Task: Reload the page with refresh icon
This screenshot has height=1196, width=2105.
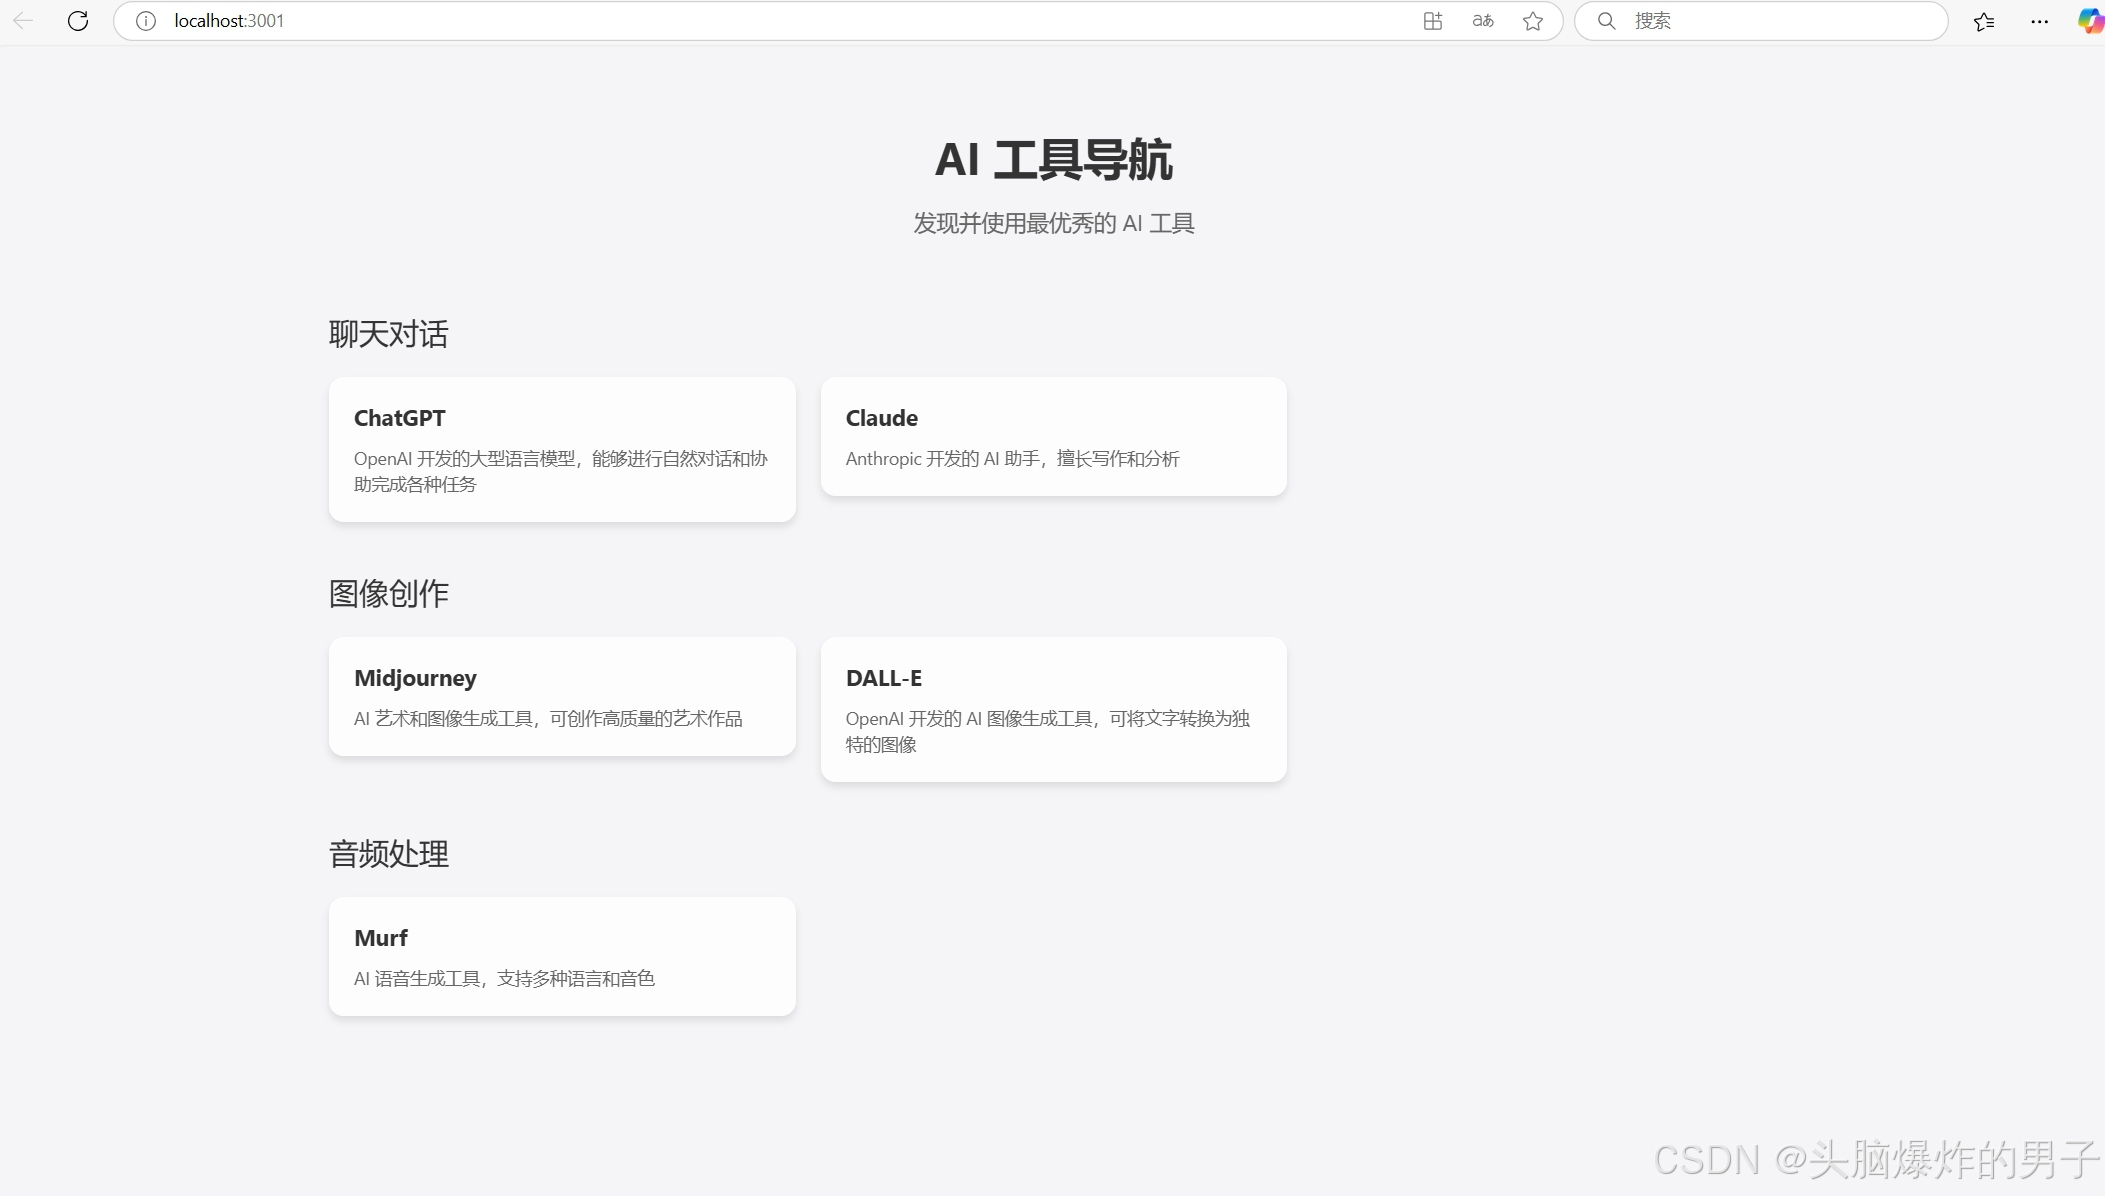Action: [78, 21]
